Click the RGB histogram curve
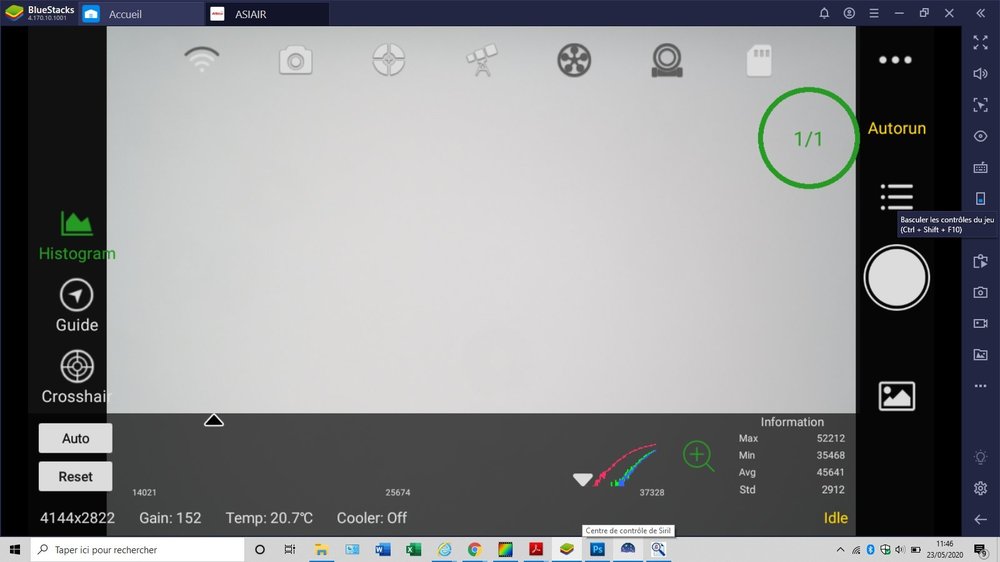Screen dimensions: 1000x562 coord(625,466)
